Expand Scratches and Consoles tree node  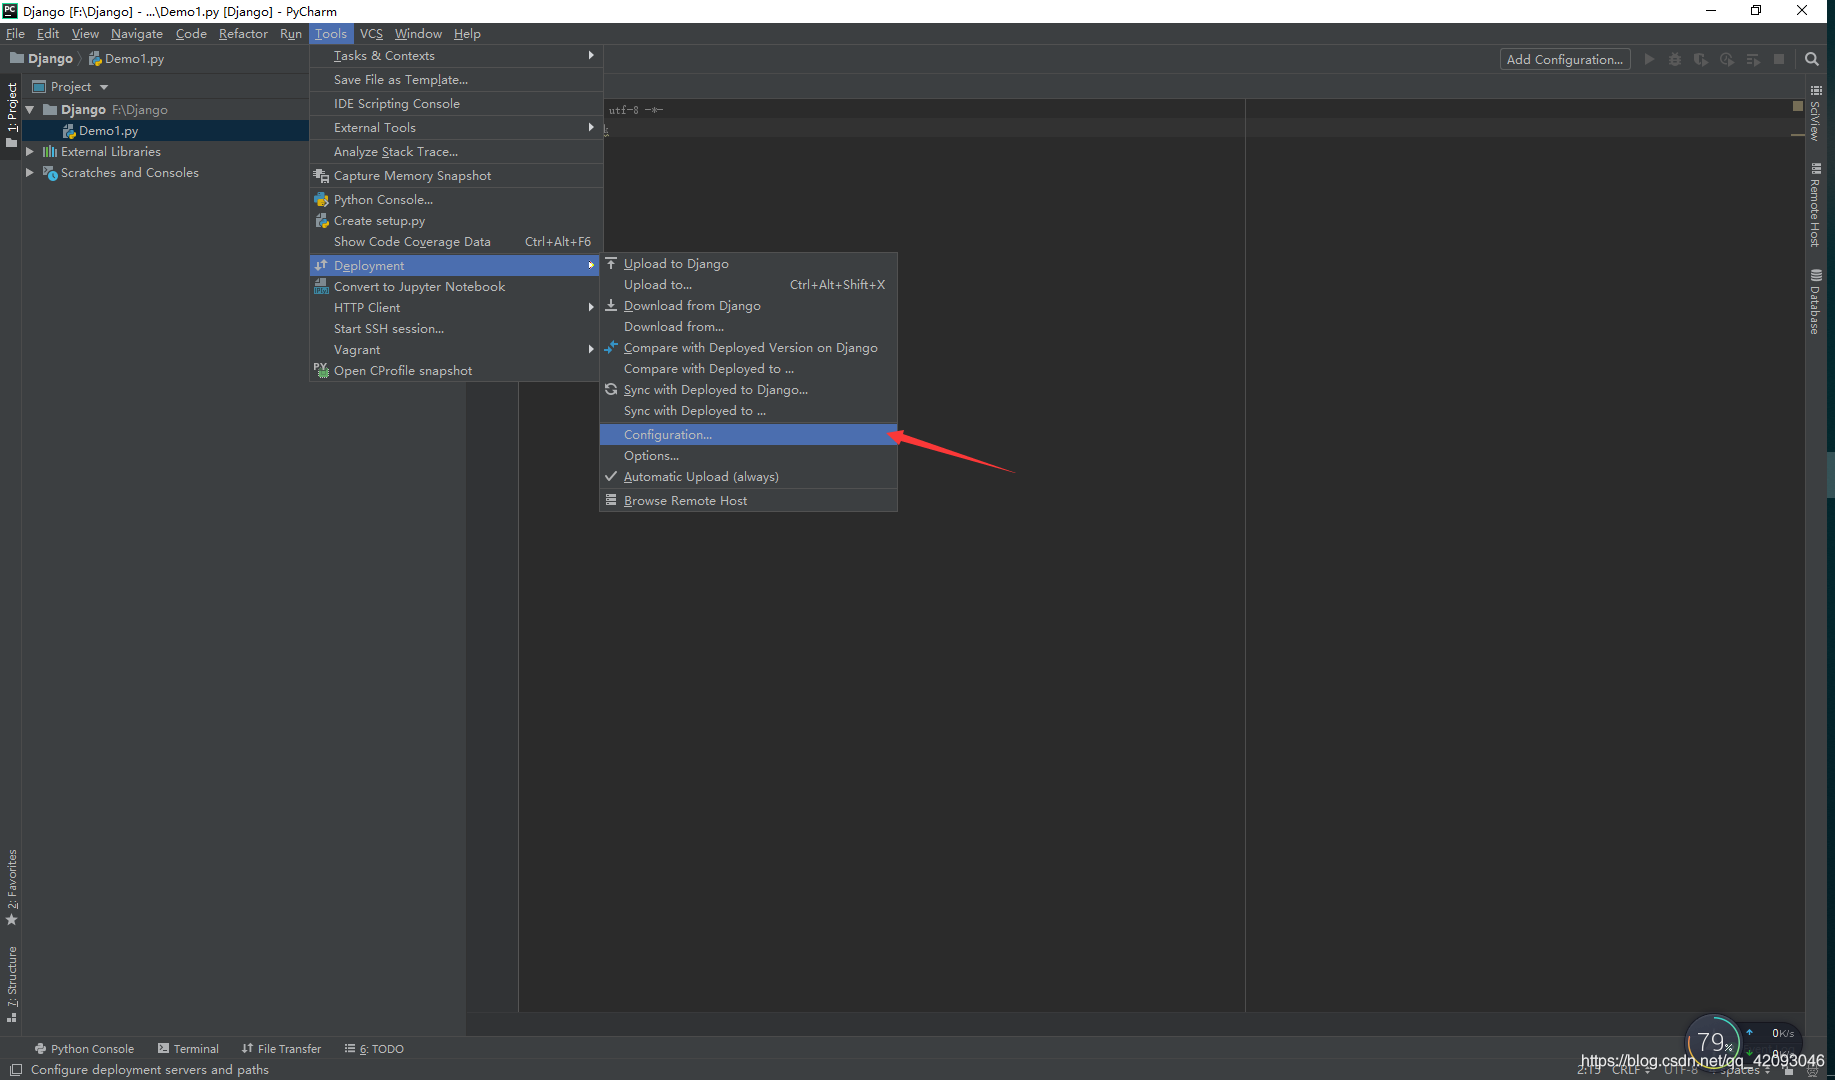[x=30, y=173]
